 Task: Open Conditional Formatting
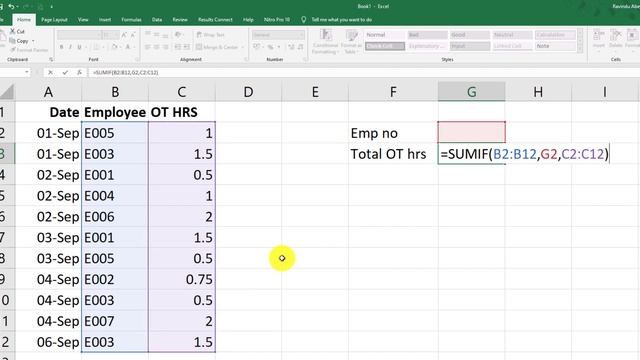(325, 42)
